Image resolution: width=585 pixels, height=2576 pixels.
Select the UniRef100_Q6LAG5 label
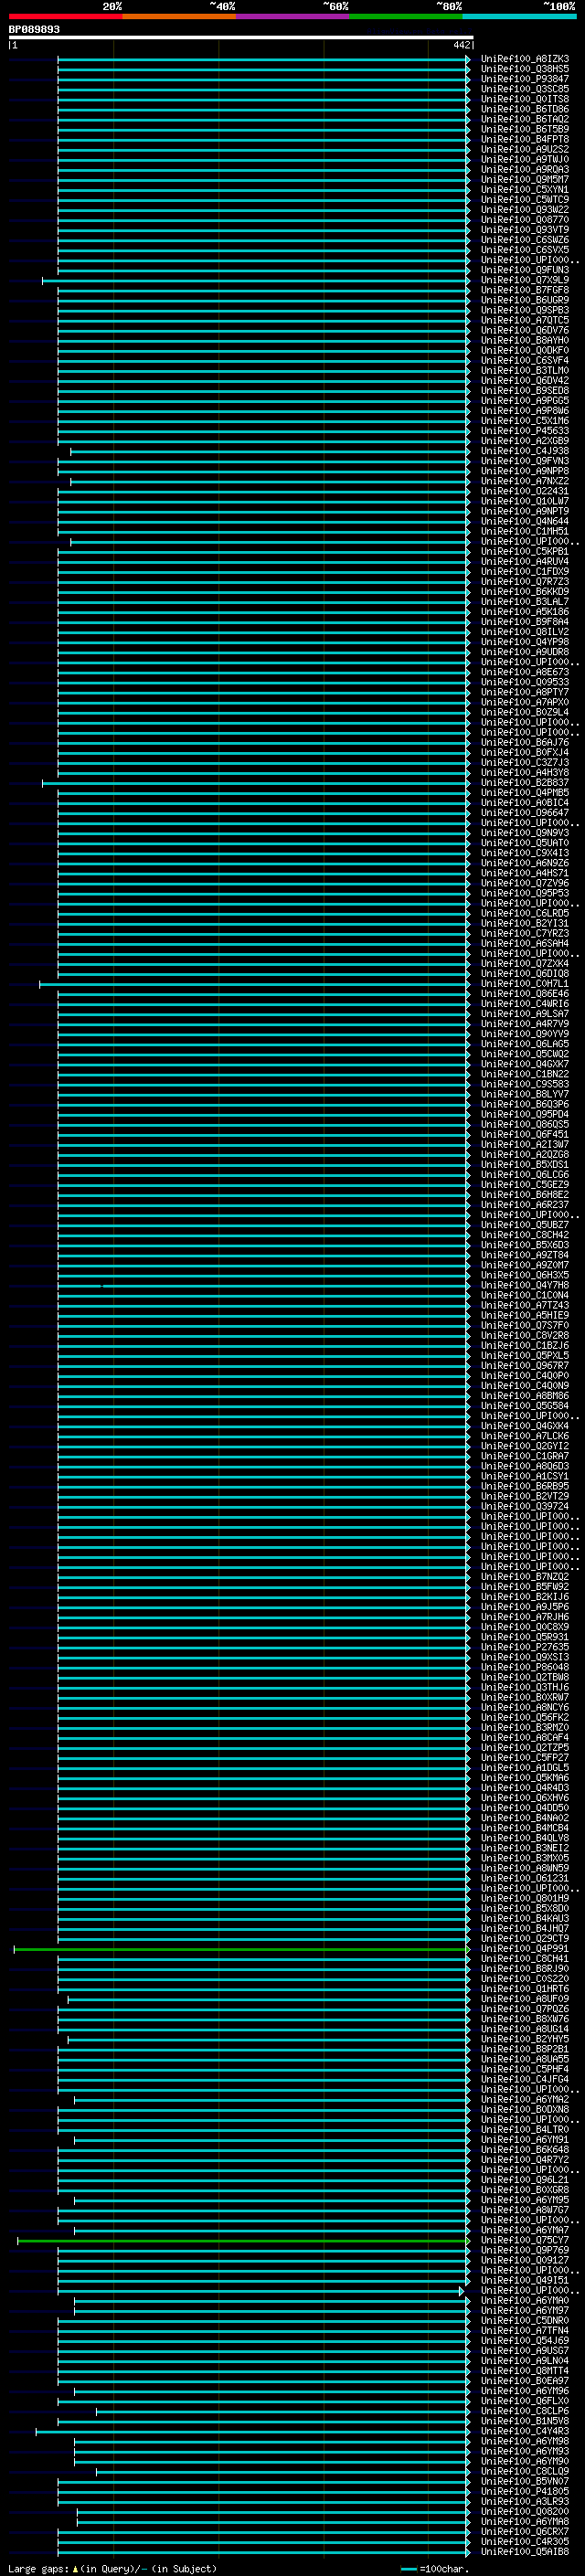(x=525, y=1044)
